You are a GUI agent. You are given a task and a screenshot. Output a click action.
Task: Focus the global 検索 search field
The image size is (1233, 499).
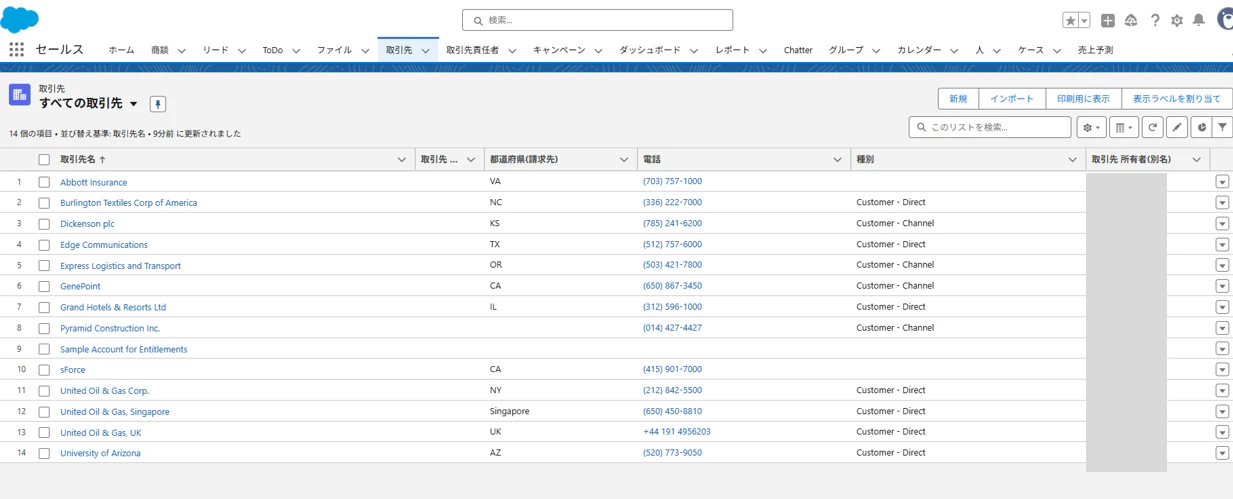[597, 20]
